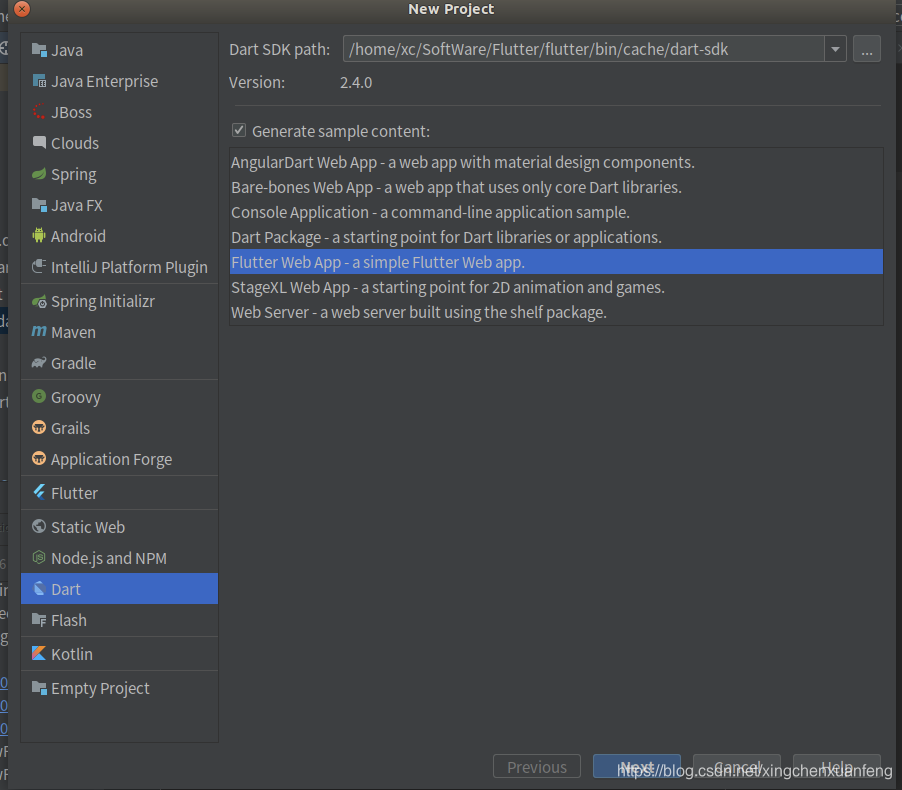Click the Spring leaf icon
Screen dimensions: 902x790
click(x=39, y=174)
